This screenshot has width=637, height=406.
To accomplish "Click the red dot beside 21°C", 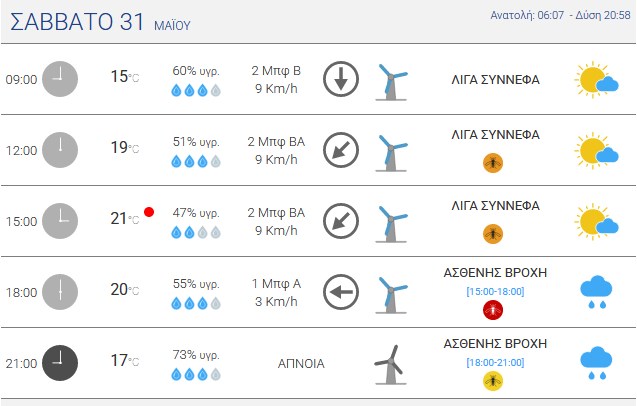I will pos(149,212).
